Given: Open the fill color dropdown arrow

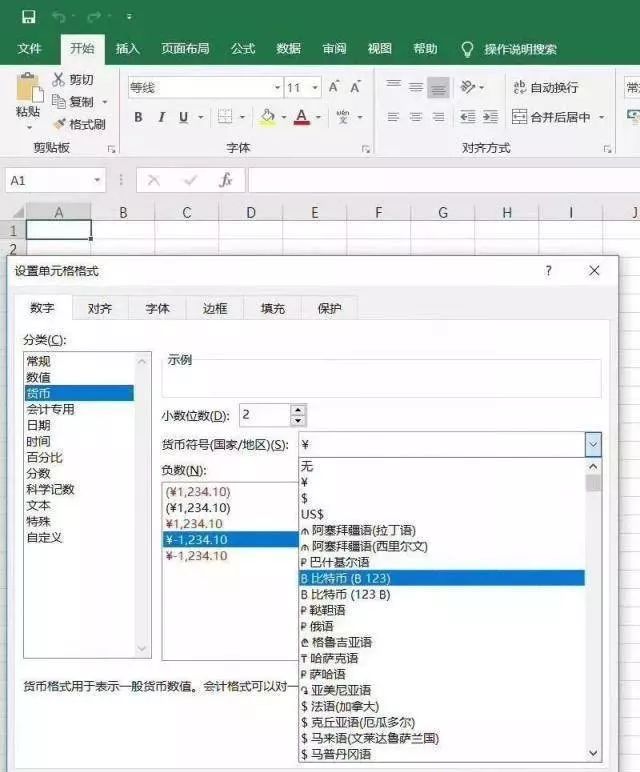Looking at the screenshot, I should [x=284, y=117].
